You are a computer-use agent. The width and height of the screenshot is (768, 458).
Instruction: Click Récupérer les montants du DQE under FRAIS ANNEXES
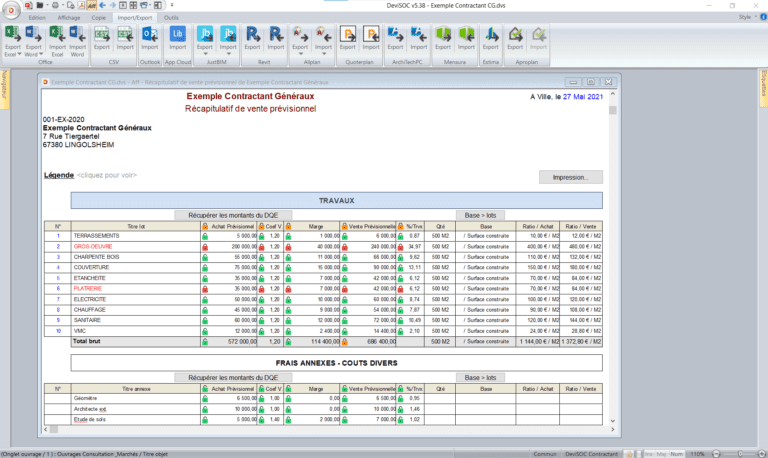(x=233, y=378)
